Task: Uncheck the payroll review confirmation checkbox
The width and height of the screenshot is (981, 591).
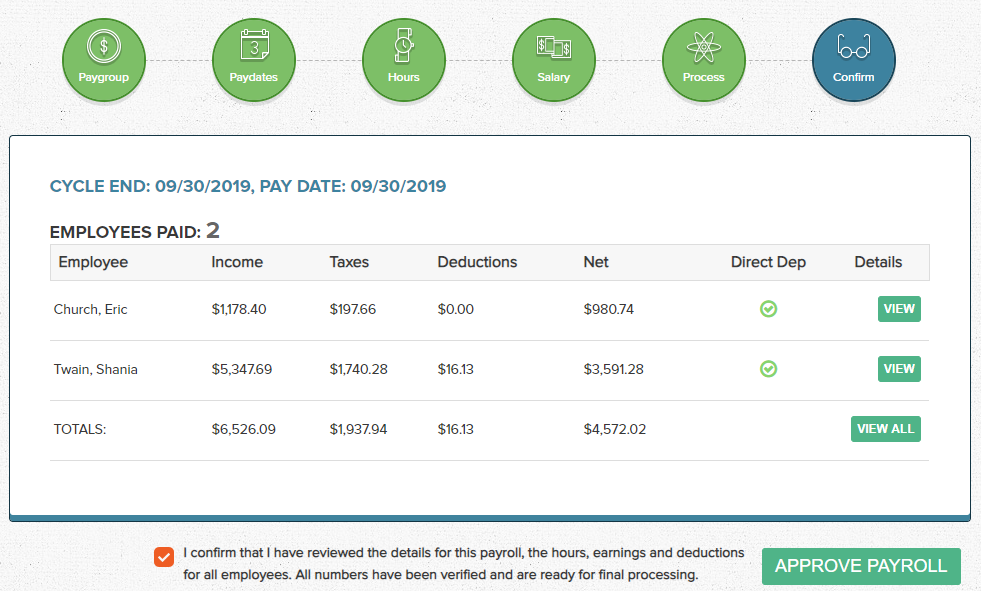Action: click(164, 557)
